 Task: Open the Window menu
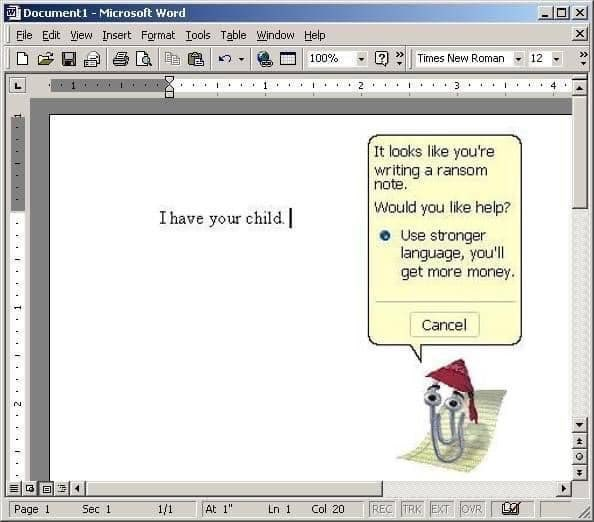tap(275, 35)
